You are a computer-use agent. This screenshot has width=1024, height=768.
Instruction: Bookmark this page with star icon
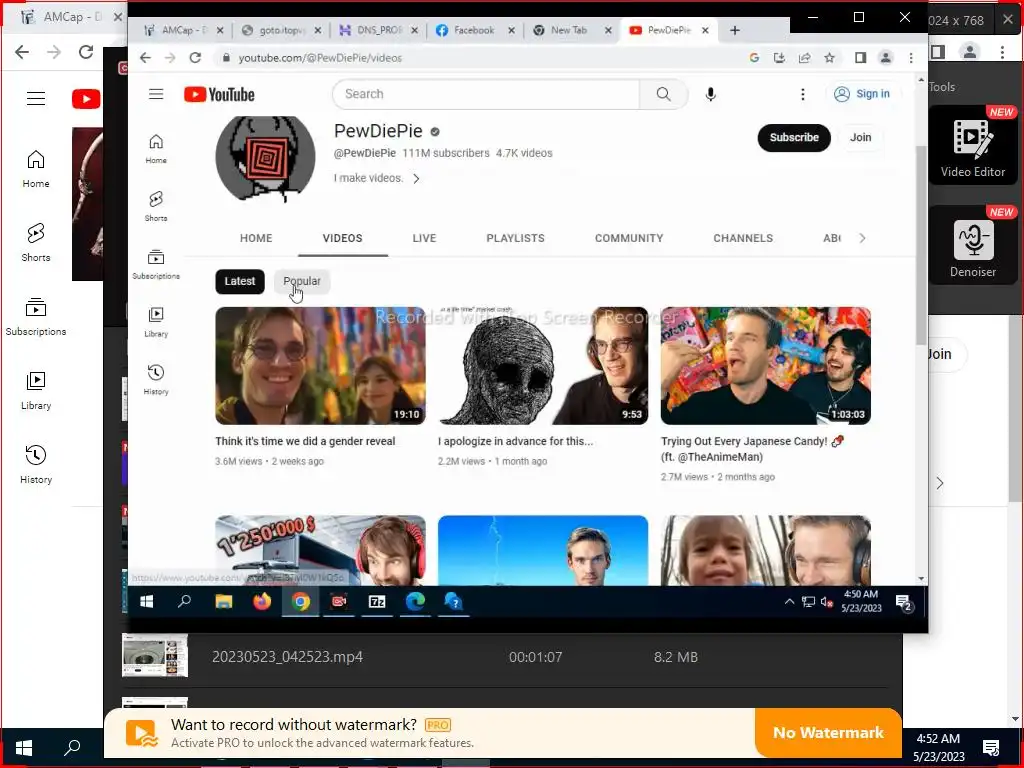coord(829,57)
